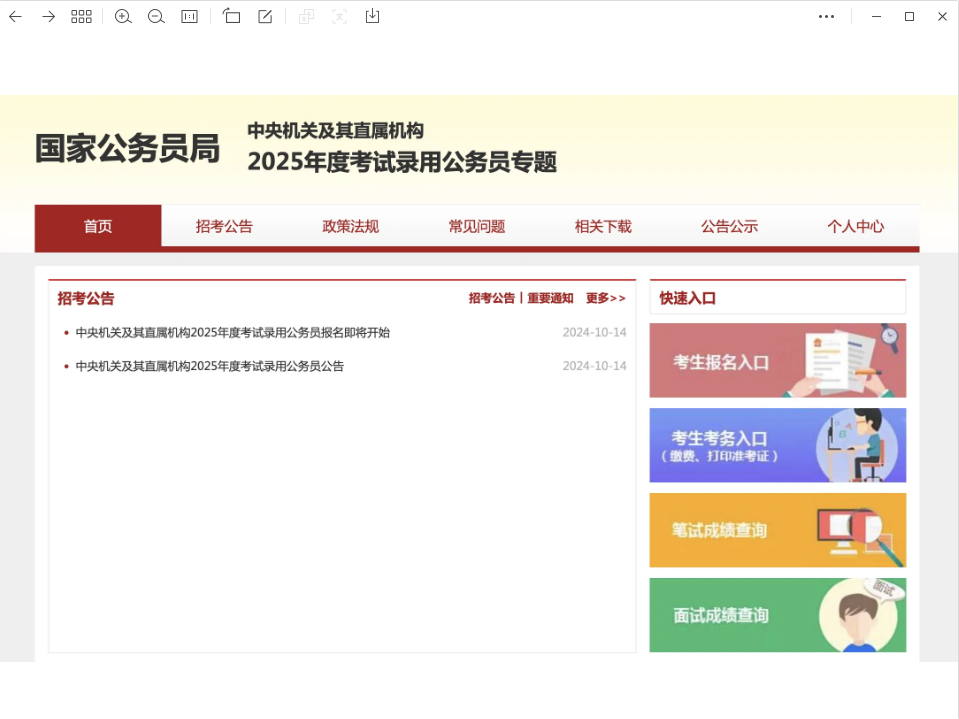Switch to the 首页 tab
Image resolution: width=959 pixels, height=719 pixels.
tap(98, 226)
